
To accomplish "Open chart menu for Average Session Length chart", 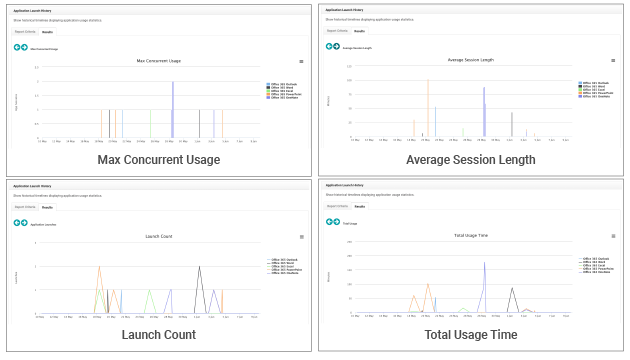I will pyautogui.click(x=613, y=61).
